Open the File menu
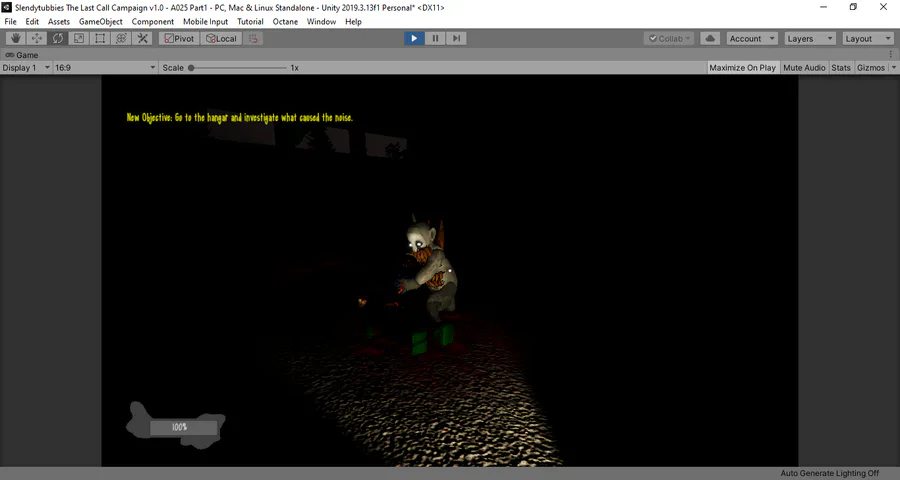Viewport: 900px width, 480px height. coord(10,21)
